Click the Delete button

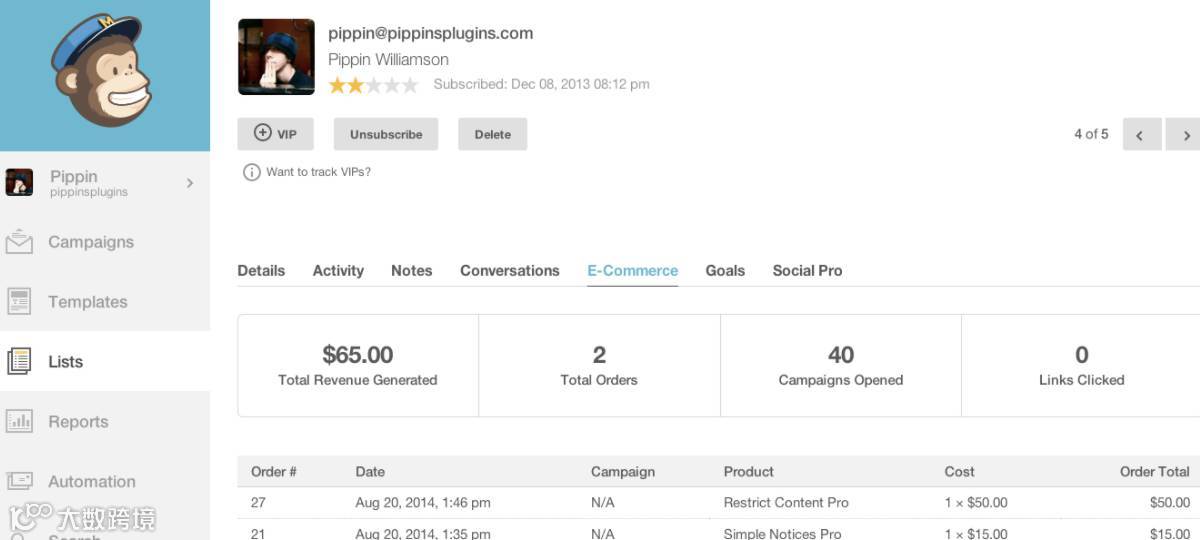point(493,134)
